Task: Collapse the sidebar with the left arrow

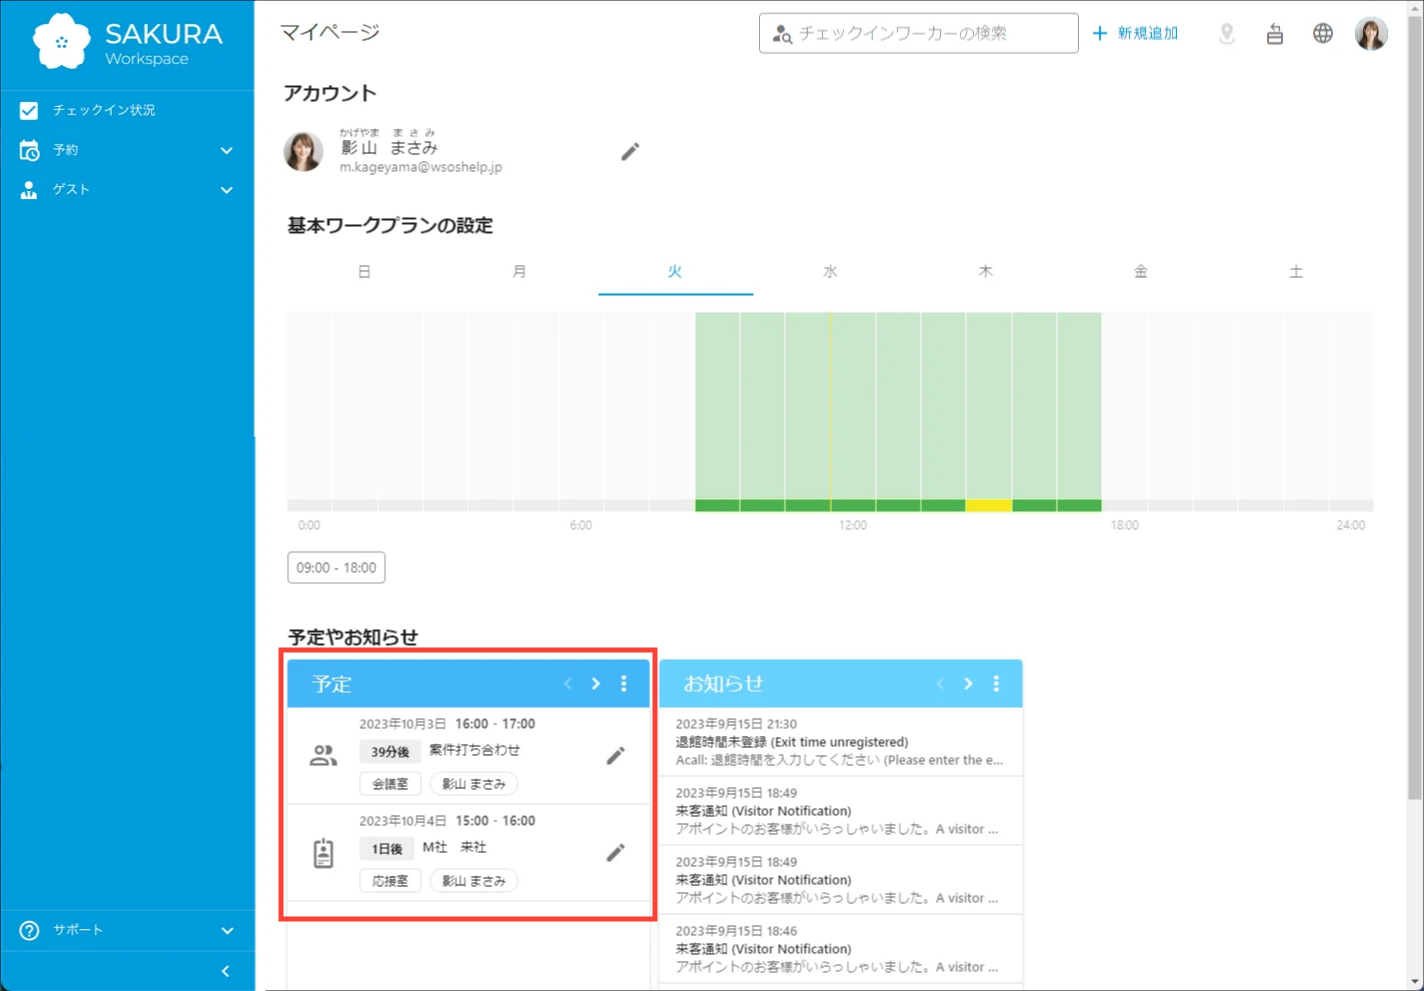Action: click(x=226, y=971)
